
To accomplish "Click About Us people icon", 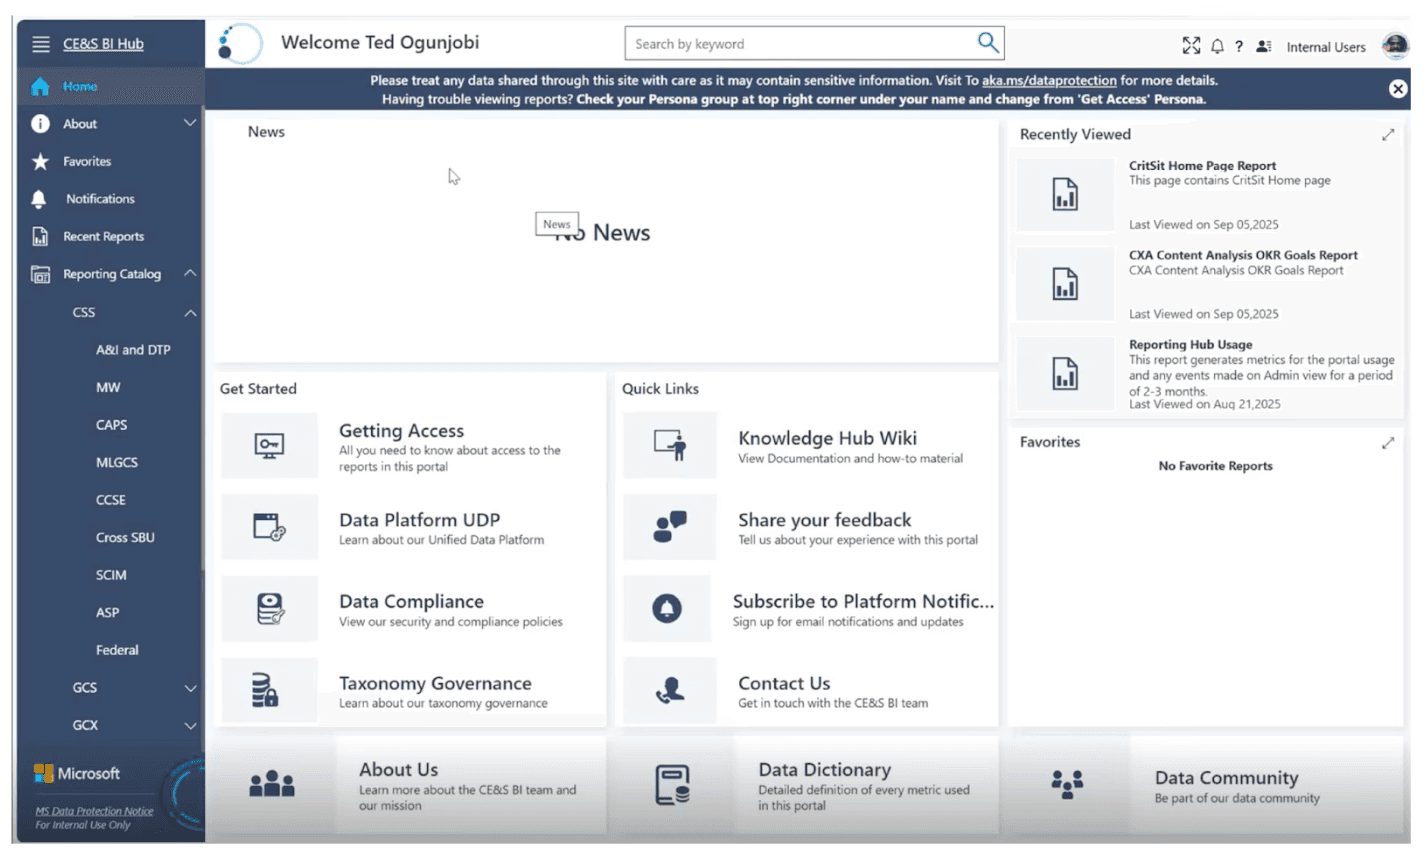I will [272, 785].
